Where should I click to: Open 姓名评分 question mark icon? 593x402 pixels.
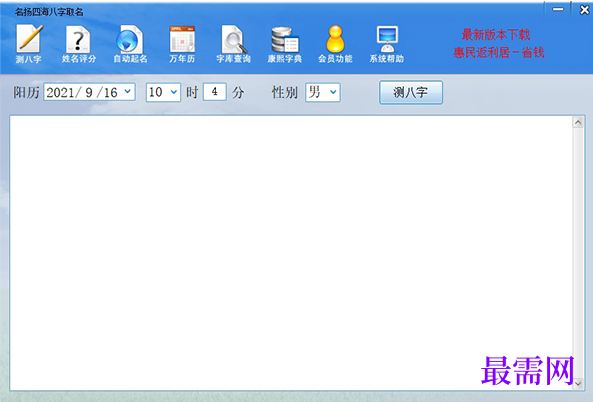pyautogui.click(x=79, y=43)
